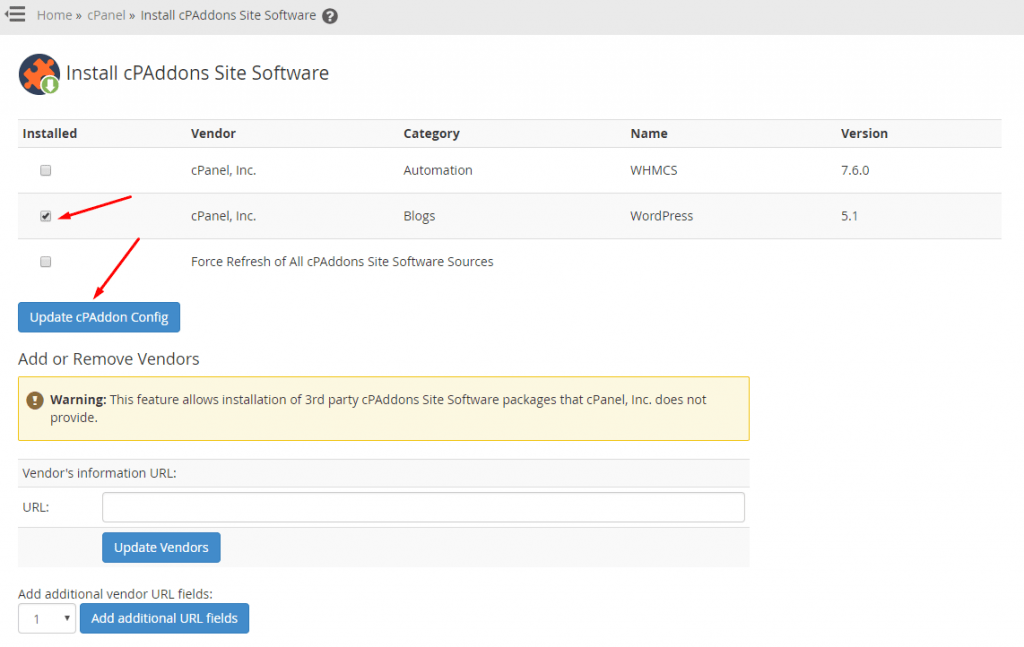This screenshot has height=647, width=1024.
Task: Click the Version column header
Action: [x=864, y=133]
